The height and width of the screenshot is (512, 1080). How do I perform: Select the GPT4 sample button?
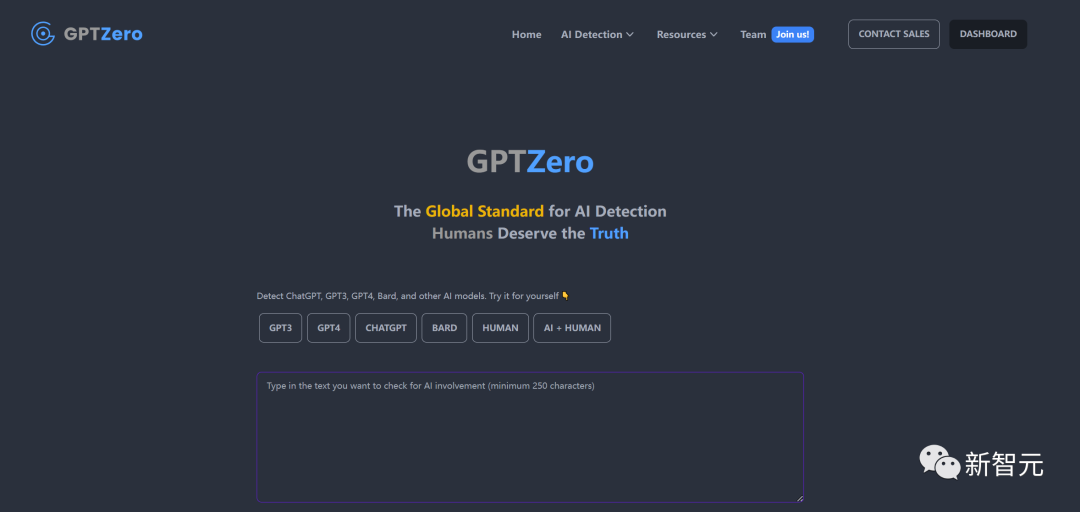click(329, 328)
